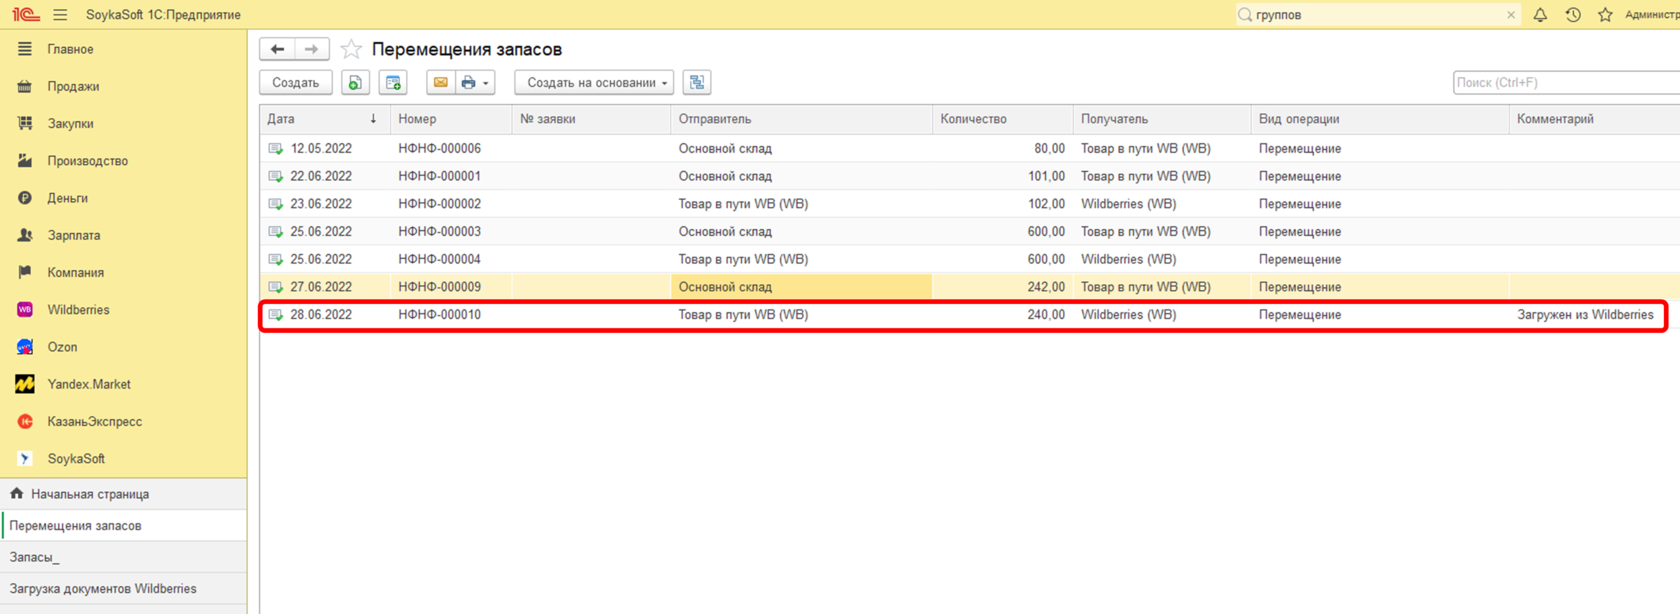Click the 1C logo icon
The width and height of the screenshot is (1680, 614).
(25, 14)
